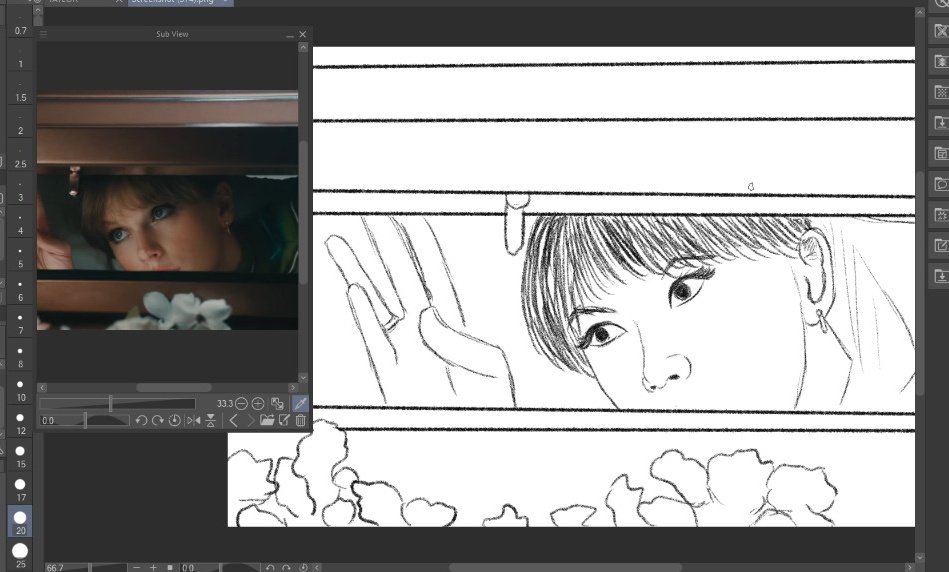The image size is (949, 572).
Task: Rotate Sub View image right
Action: tap(157, 420)
